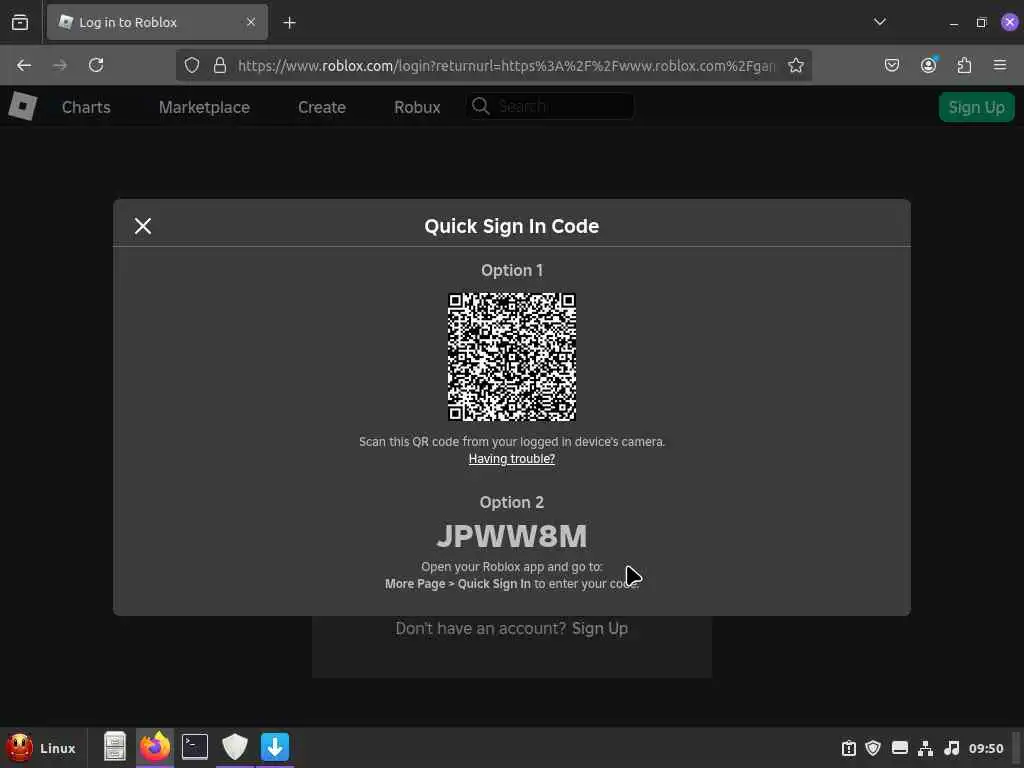Close the Log in to Roblox tab
This screenshot has width=1024, height=768.
click(x=251, y=22)
